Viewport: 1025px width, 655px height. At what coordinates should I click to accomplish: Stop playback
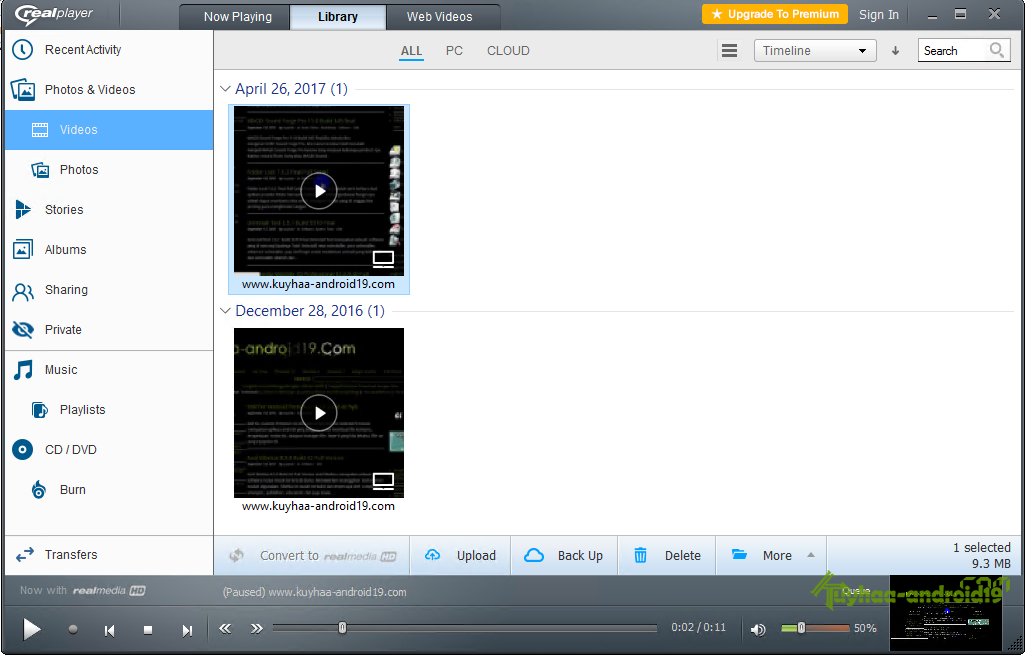point(148,630)
